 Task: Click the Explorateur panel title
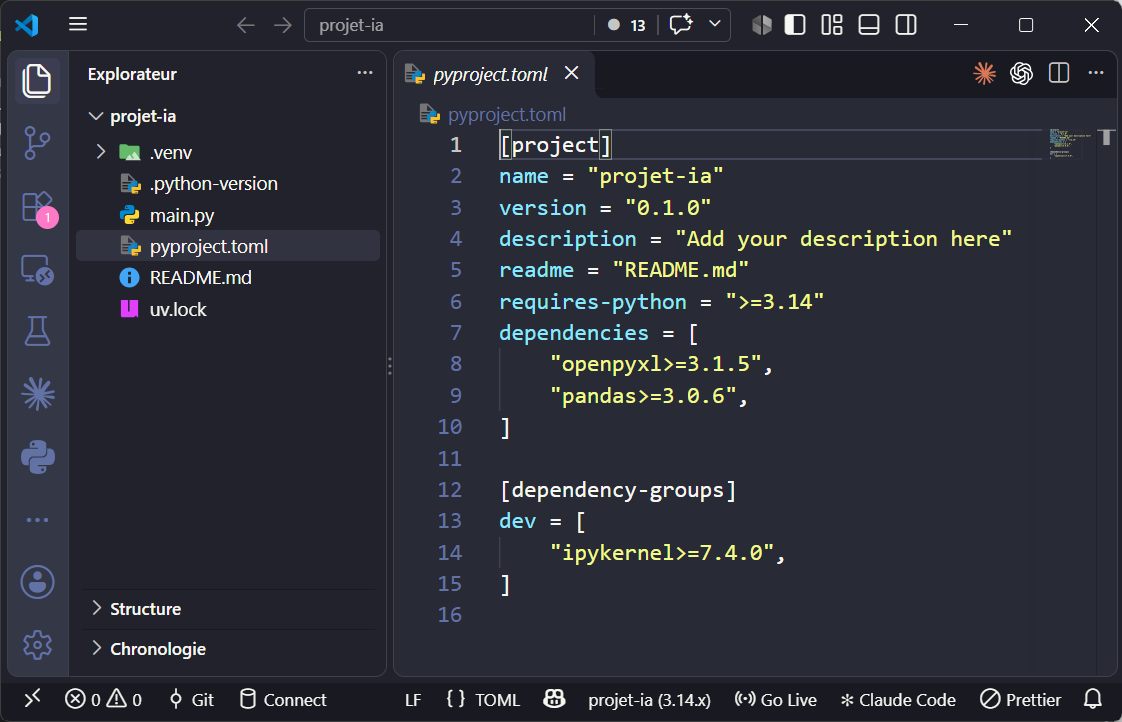tap(132, 74)
